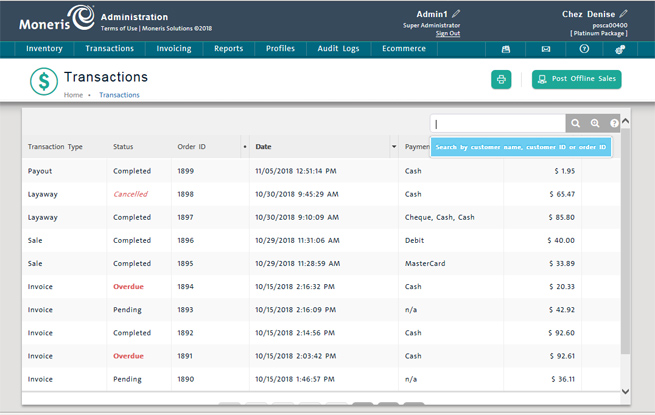The image size is (655, 415).
Task: Click in the search input field
Action: [498, 124]
